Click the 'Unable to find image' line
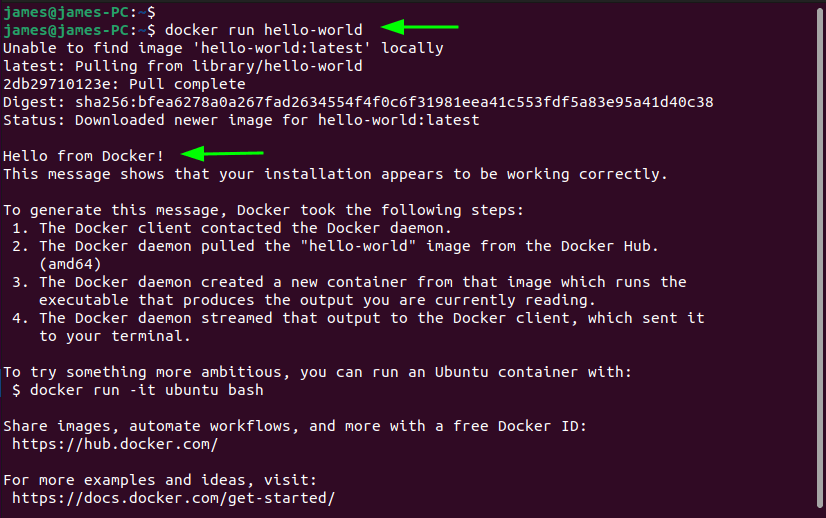The image size is (826, 518). click(223, 48)
